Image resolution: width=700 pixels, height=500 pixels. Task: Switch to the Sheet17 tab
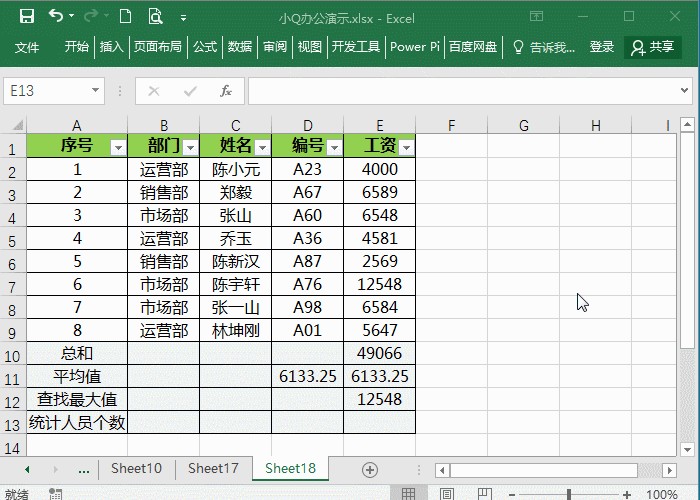coord(213,468)
